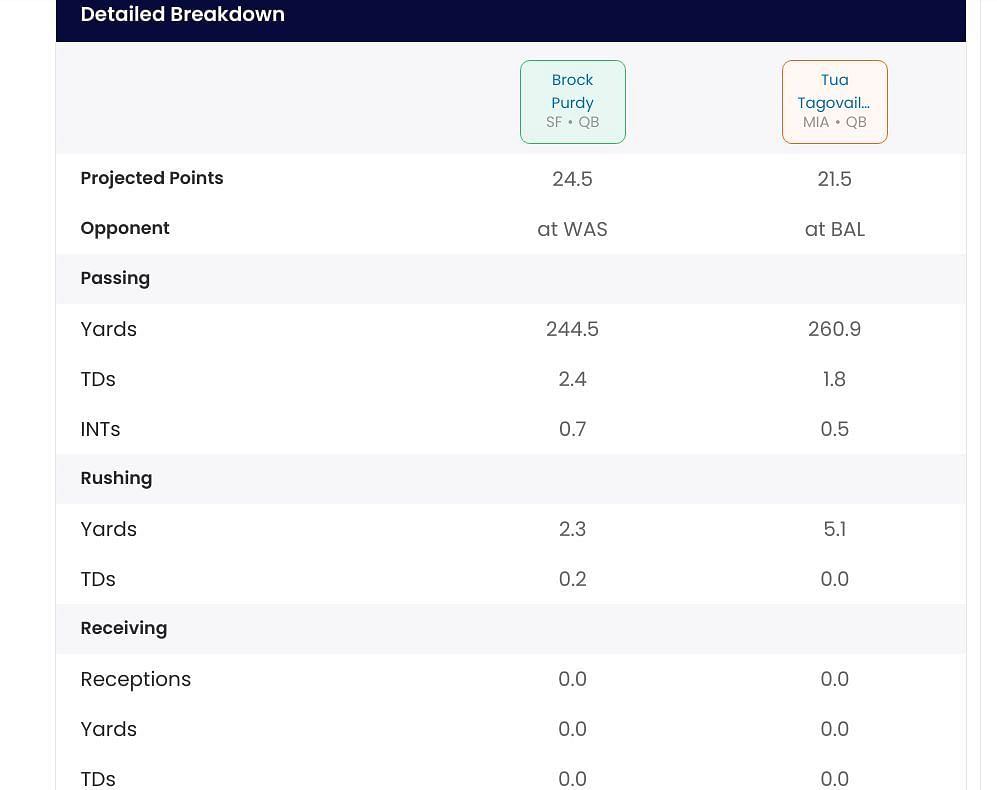Click the MIA • QB team label

tap(834, 122)
